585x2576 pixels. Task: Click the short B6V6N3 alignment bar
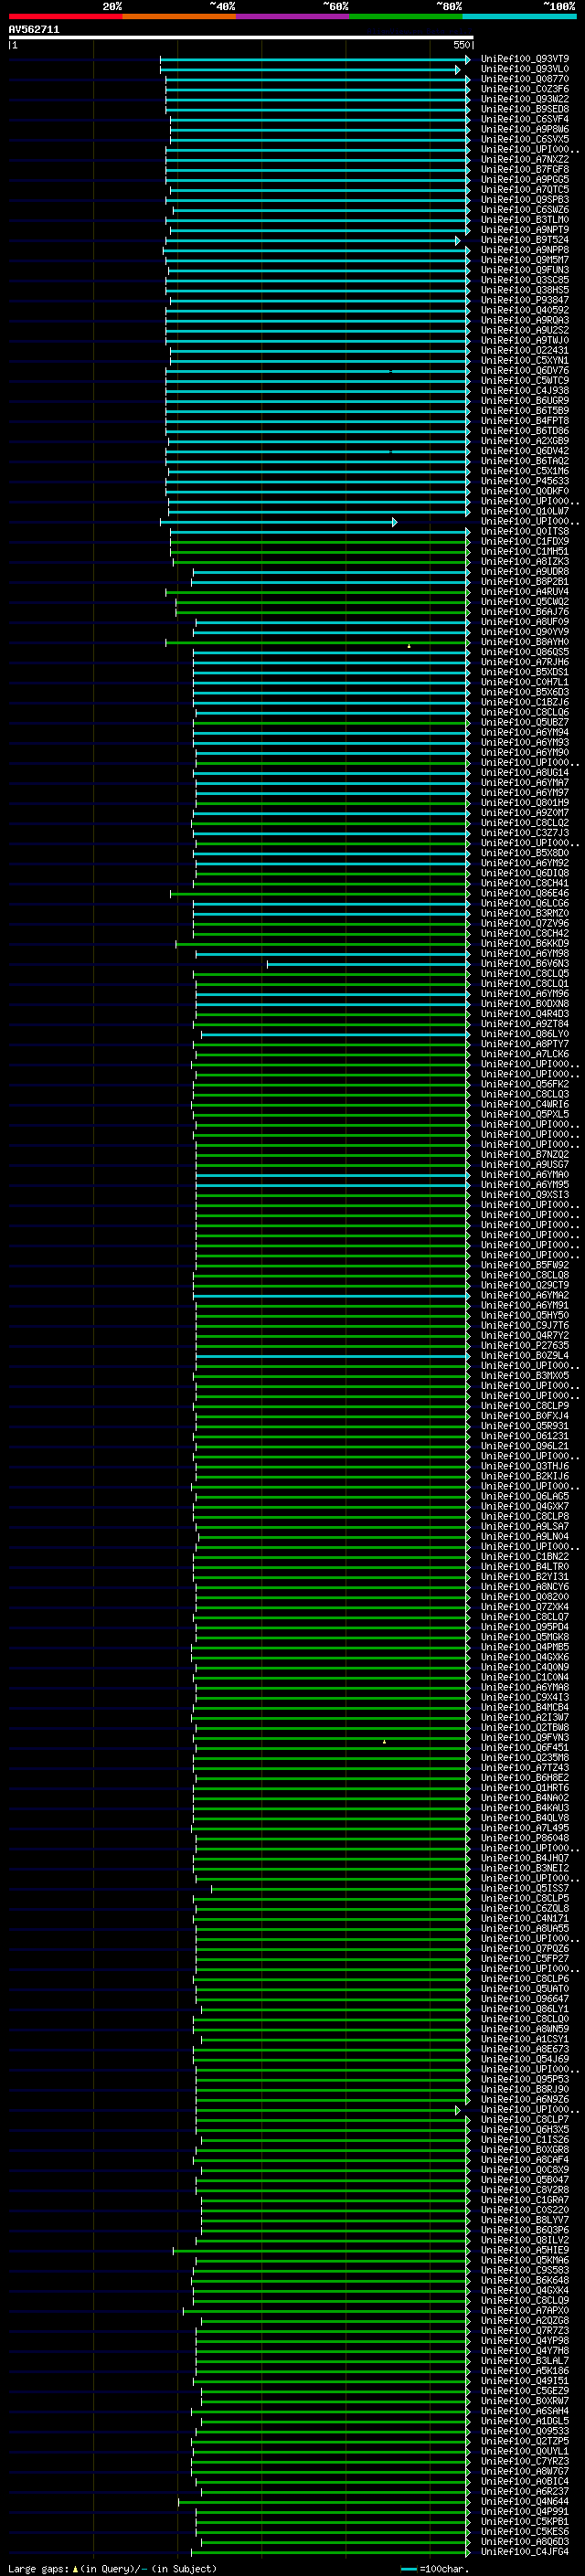click(367, 964)
